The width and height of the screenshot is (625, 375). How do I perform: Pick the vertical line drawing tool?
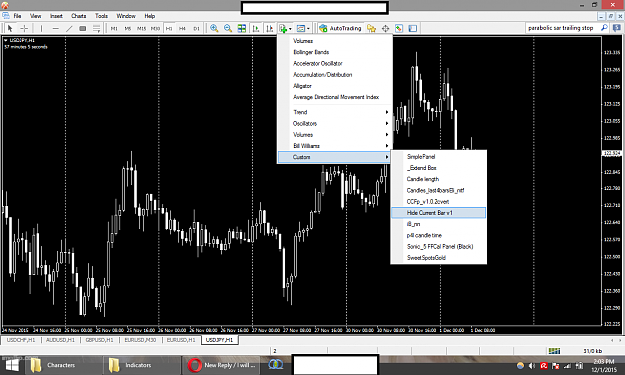point(41,28)
